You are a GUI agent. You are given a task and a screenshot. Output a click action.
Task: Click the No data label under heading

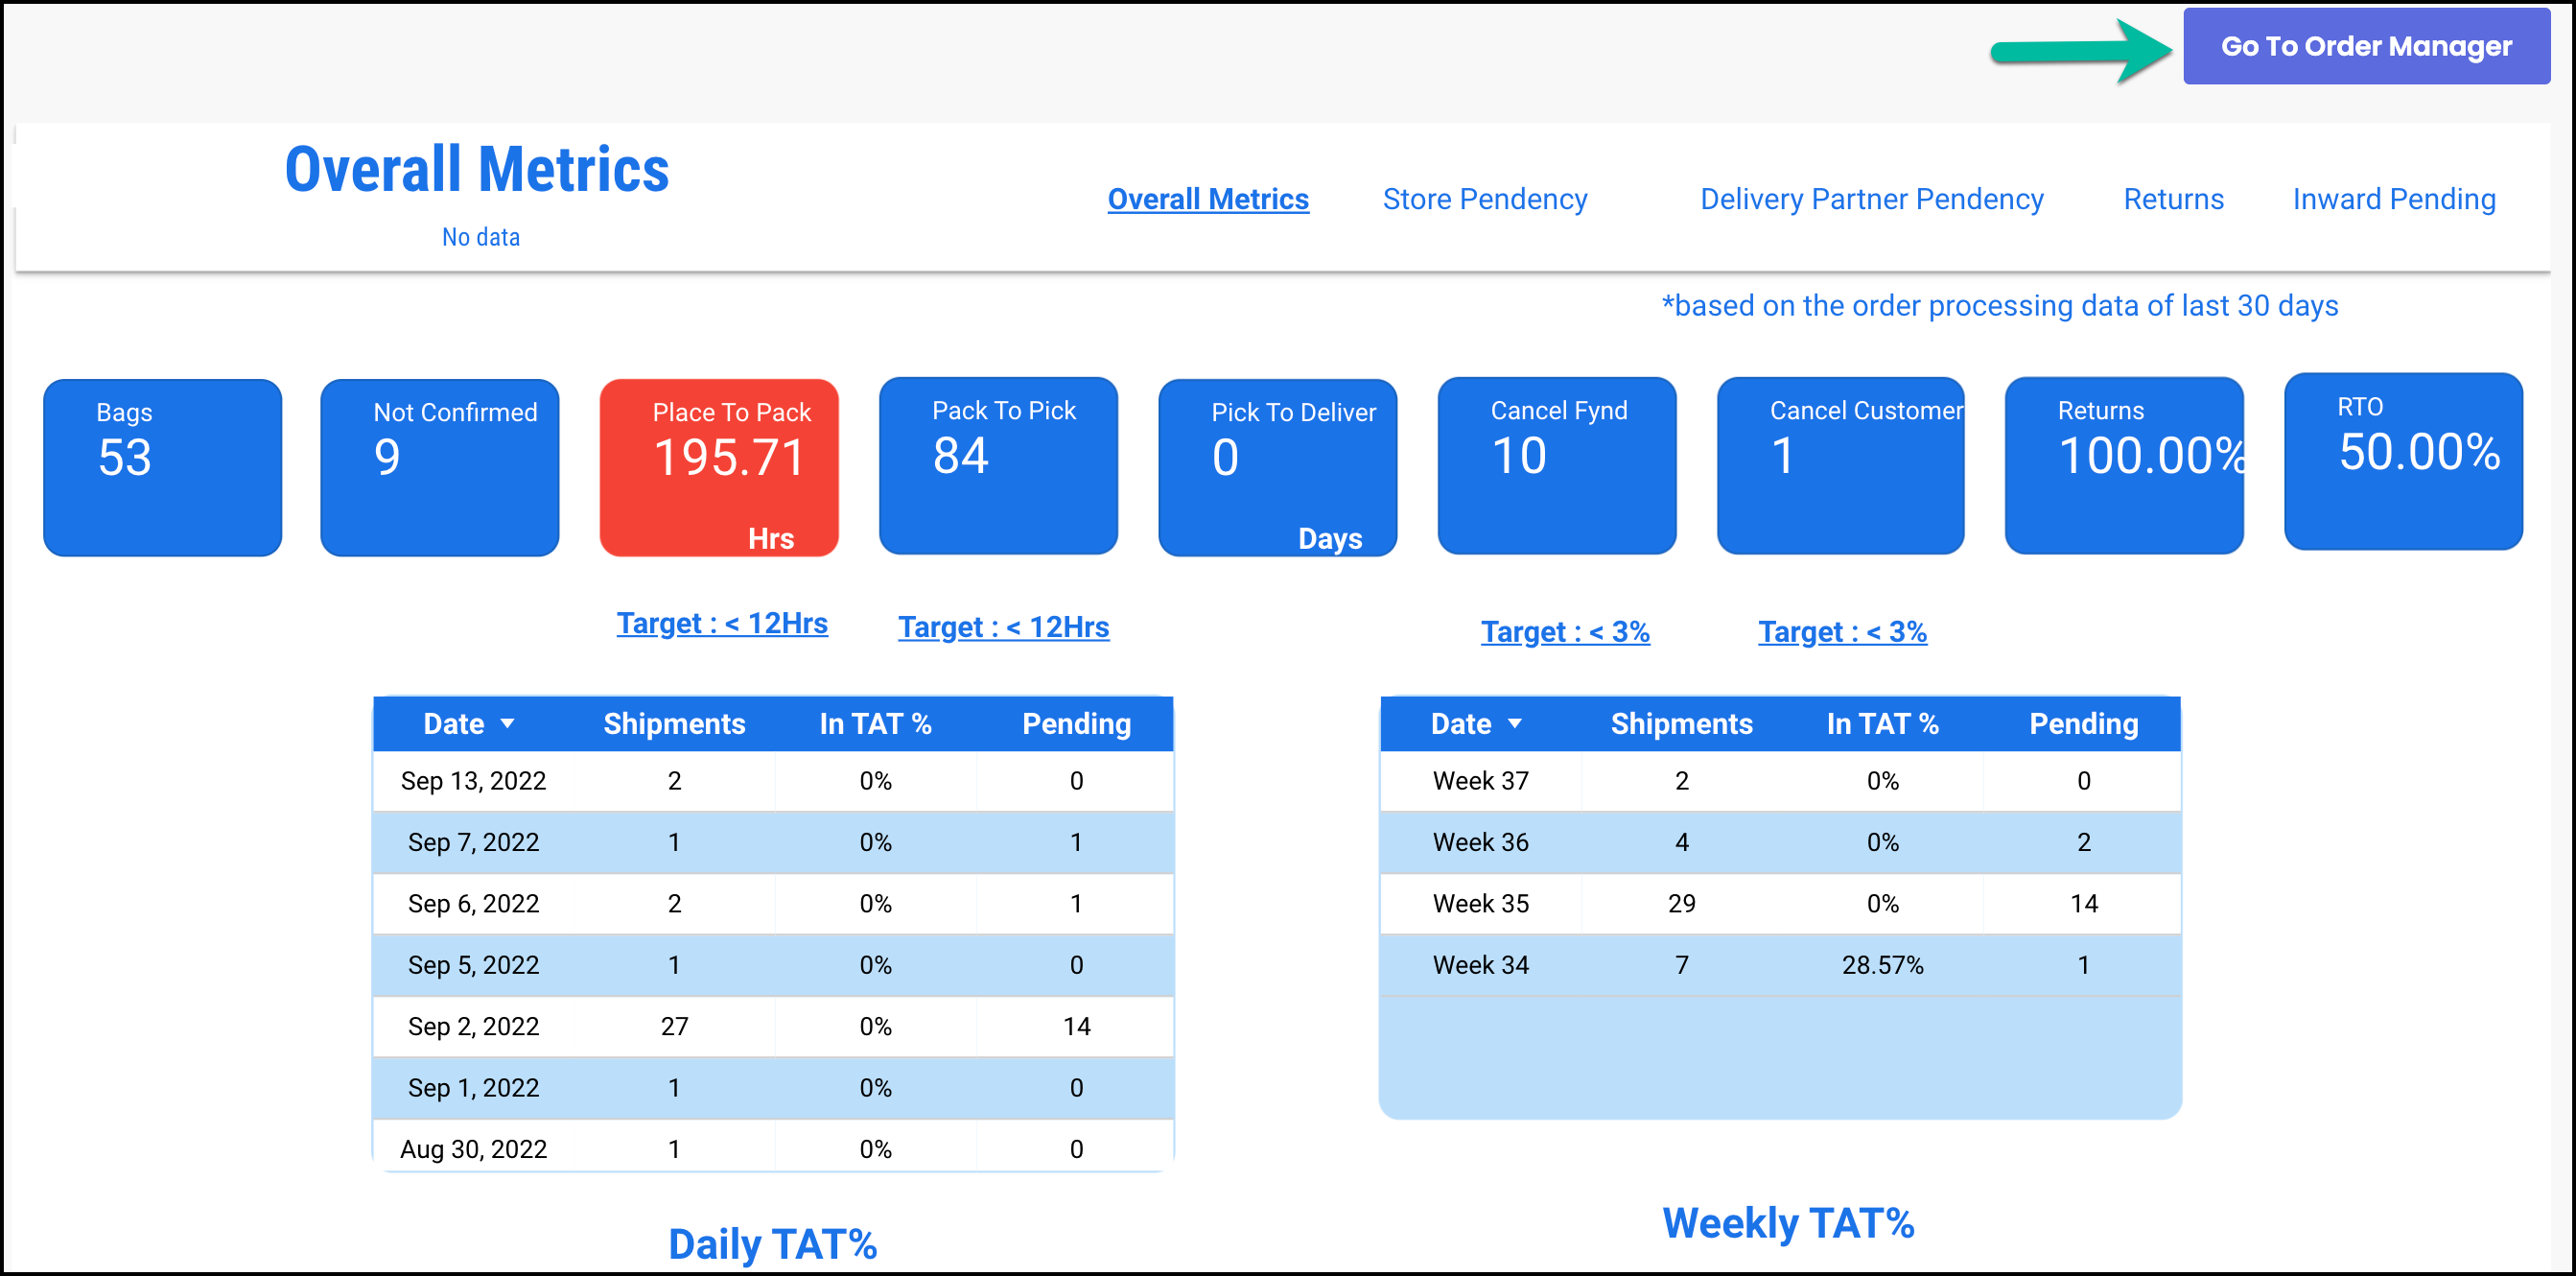[481, 237]
